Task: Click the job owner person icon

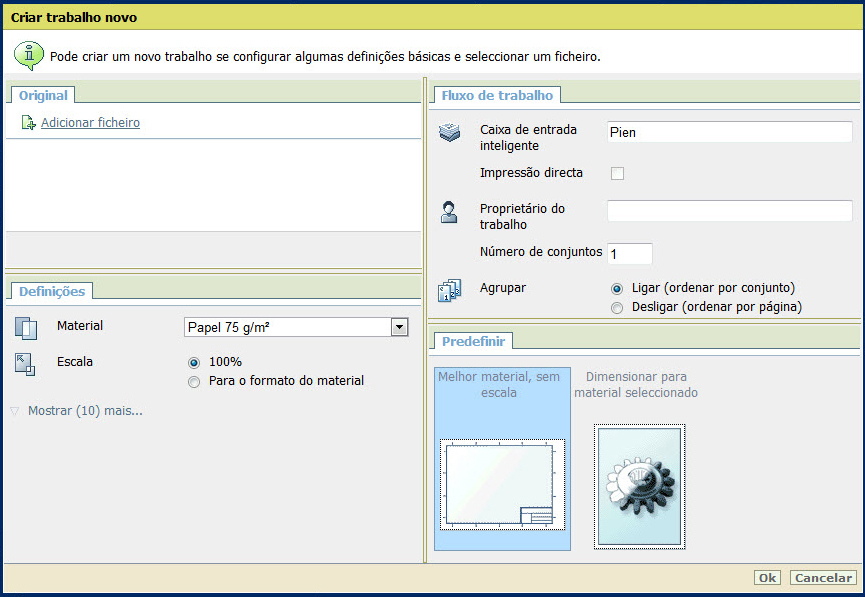Action: (450, 211)
